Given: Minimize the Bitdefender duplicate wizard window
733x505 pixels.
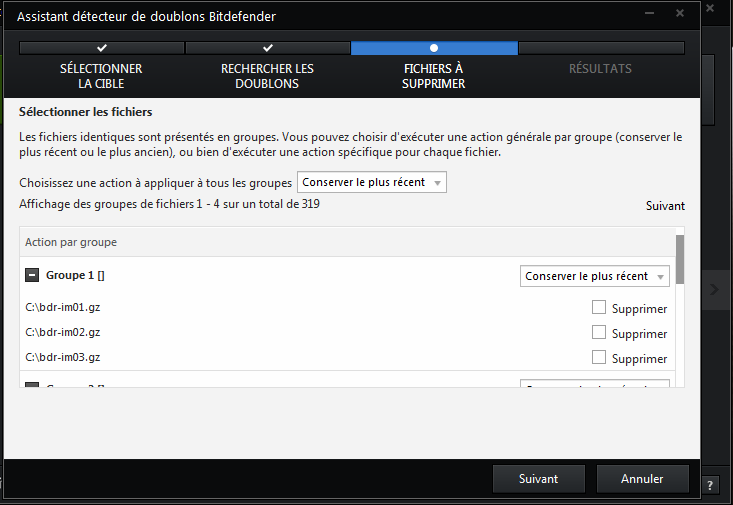Looking at the screenshot, I should 649,13.
